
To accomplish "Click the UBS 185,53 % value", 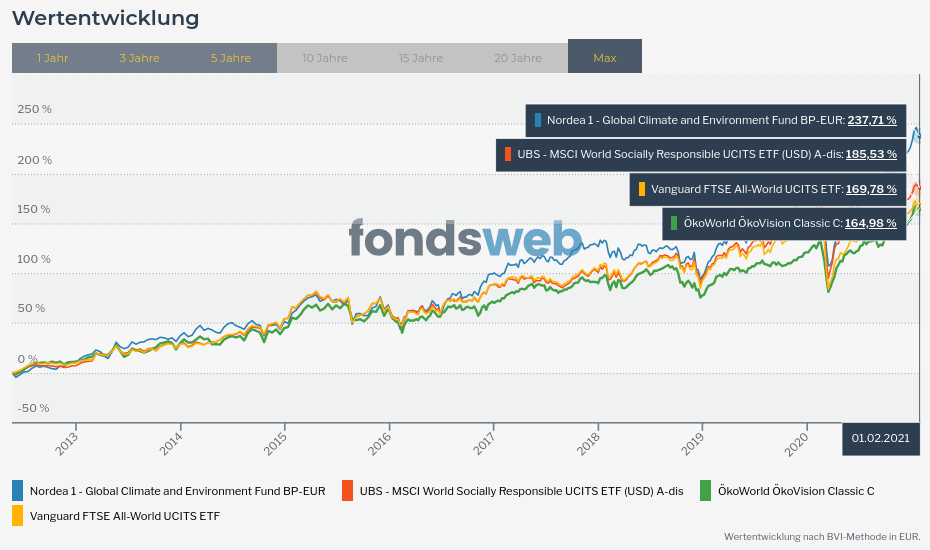I will (871, 155).
